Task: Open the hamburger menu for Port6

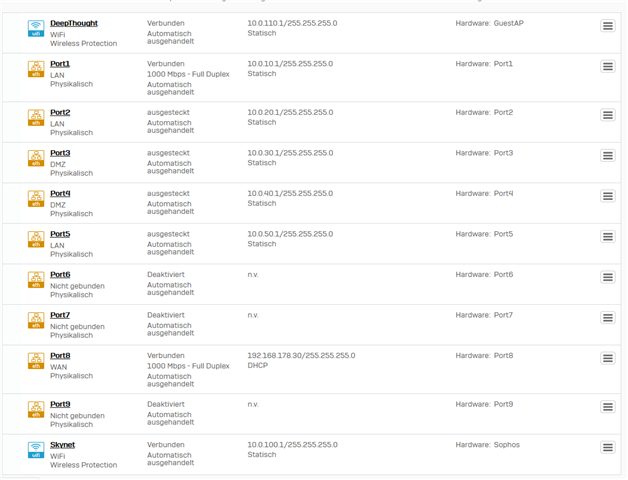Action: click(607, 277)
